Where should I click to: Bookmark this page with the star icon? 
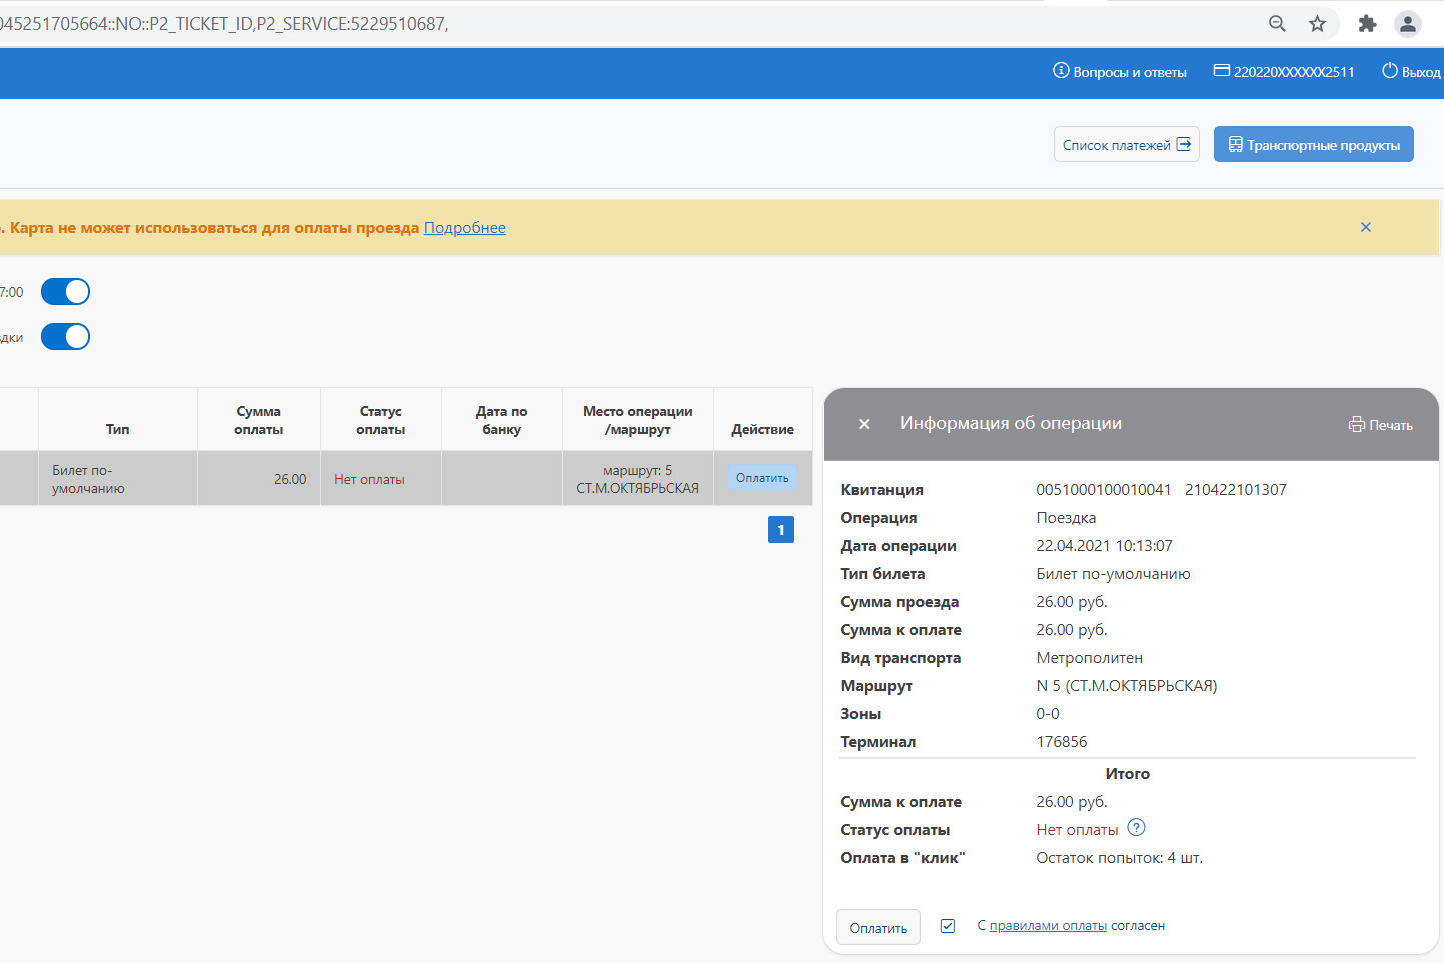(1317, 24)
